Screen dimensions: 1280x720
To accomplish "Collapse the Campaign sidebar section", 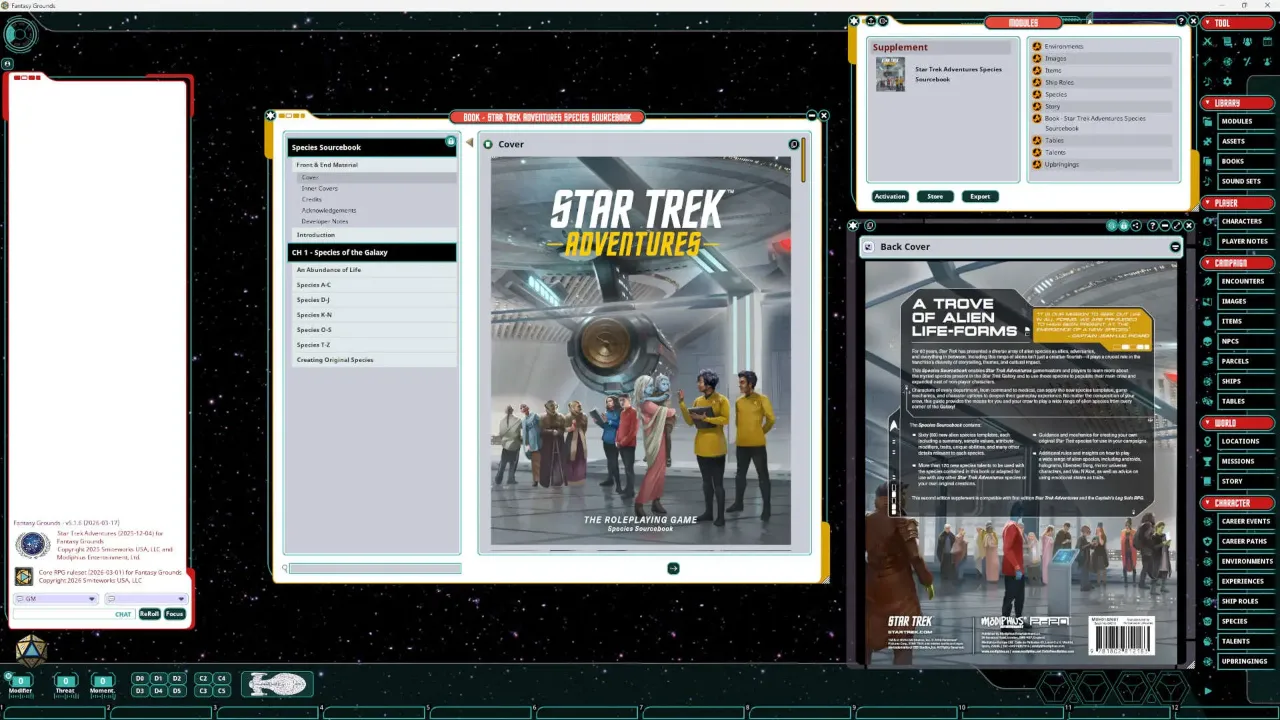I will [x=1237, y=263].
